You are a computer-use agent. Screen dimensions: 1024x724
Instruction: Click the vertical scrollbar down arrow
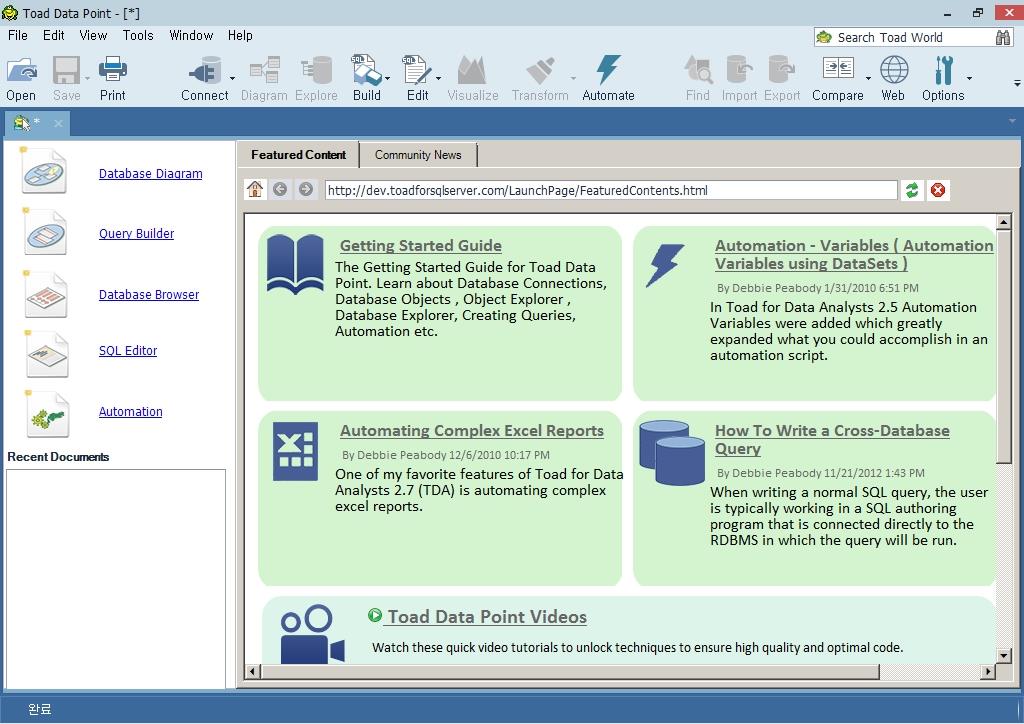pyautogui.click(x=1004, y=656)
